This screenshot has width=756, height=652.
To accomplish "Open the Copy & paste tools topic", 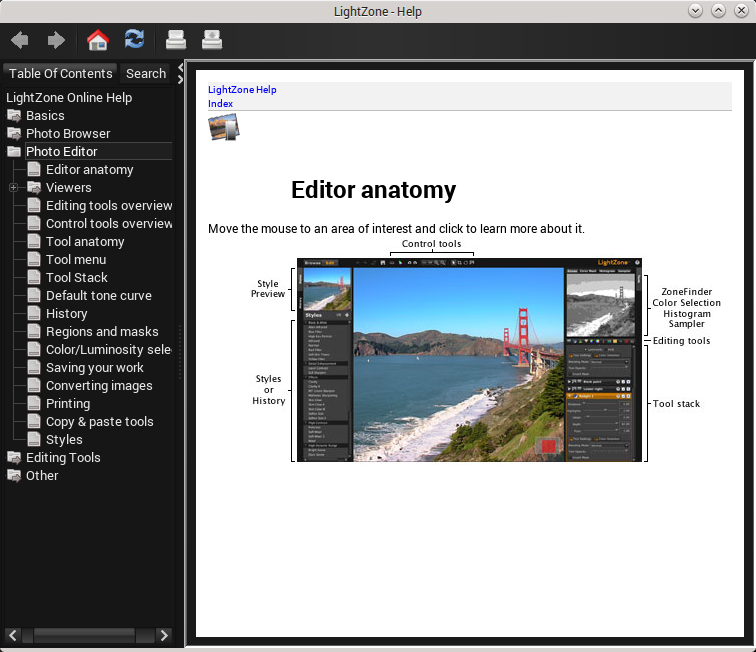I will [x=99, y=421].
